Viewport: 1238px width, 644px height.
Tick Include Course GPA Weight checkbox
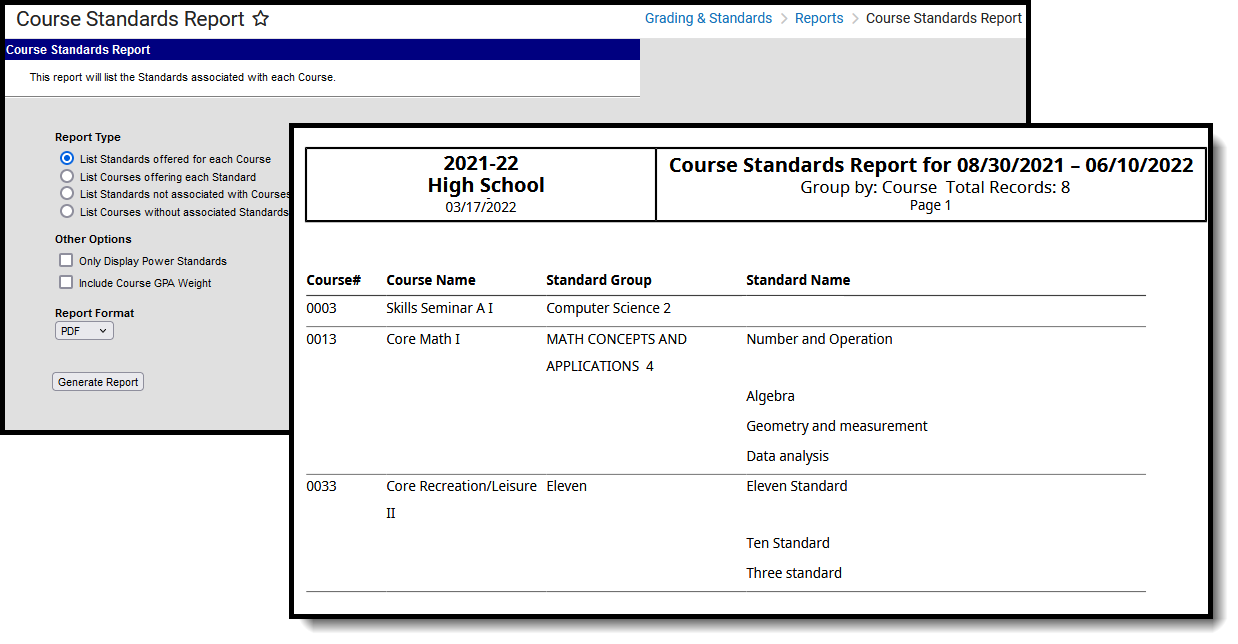tap(66, 282)
